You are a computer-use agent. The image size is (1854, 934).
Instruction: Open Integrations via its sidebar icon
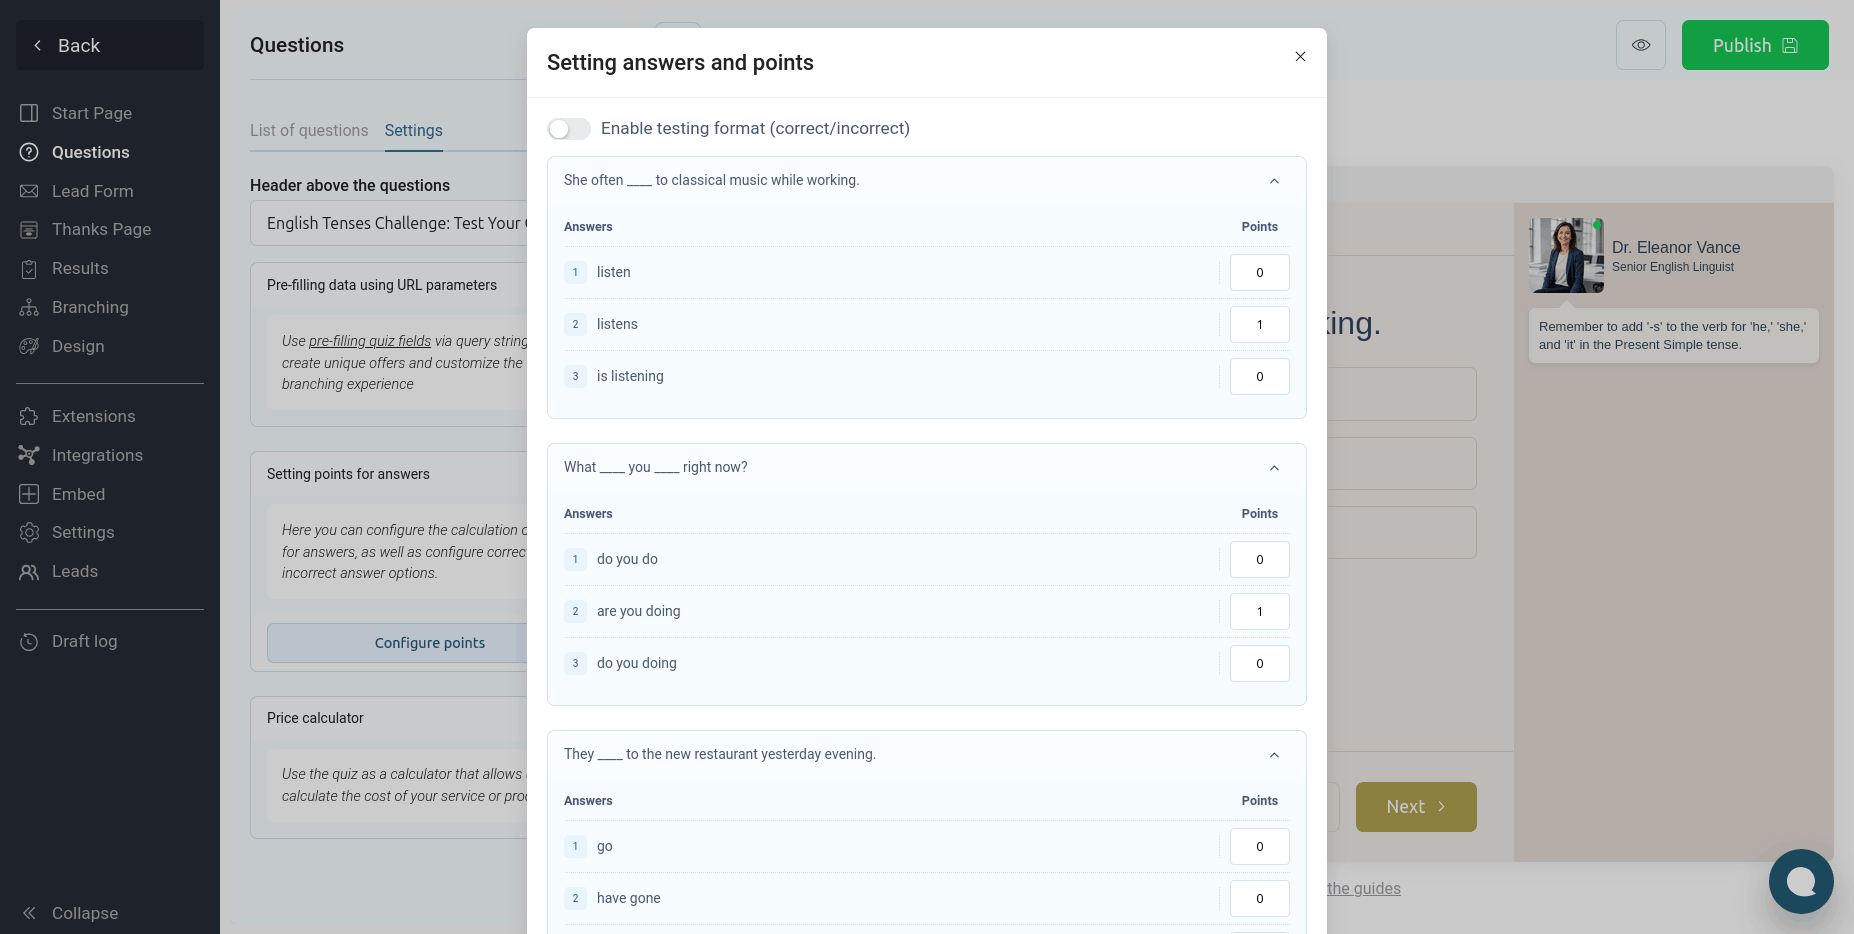[x=29, y=455]
